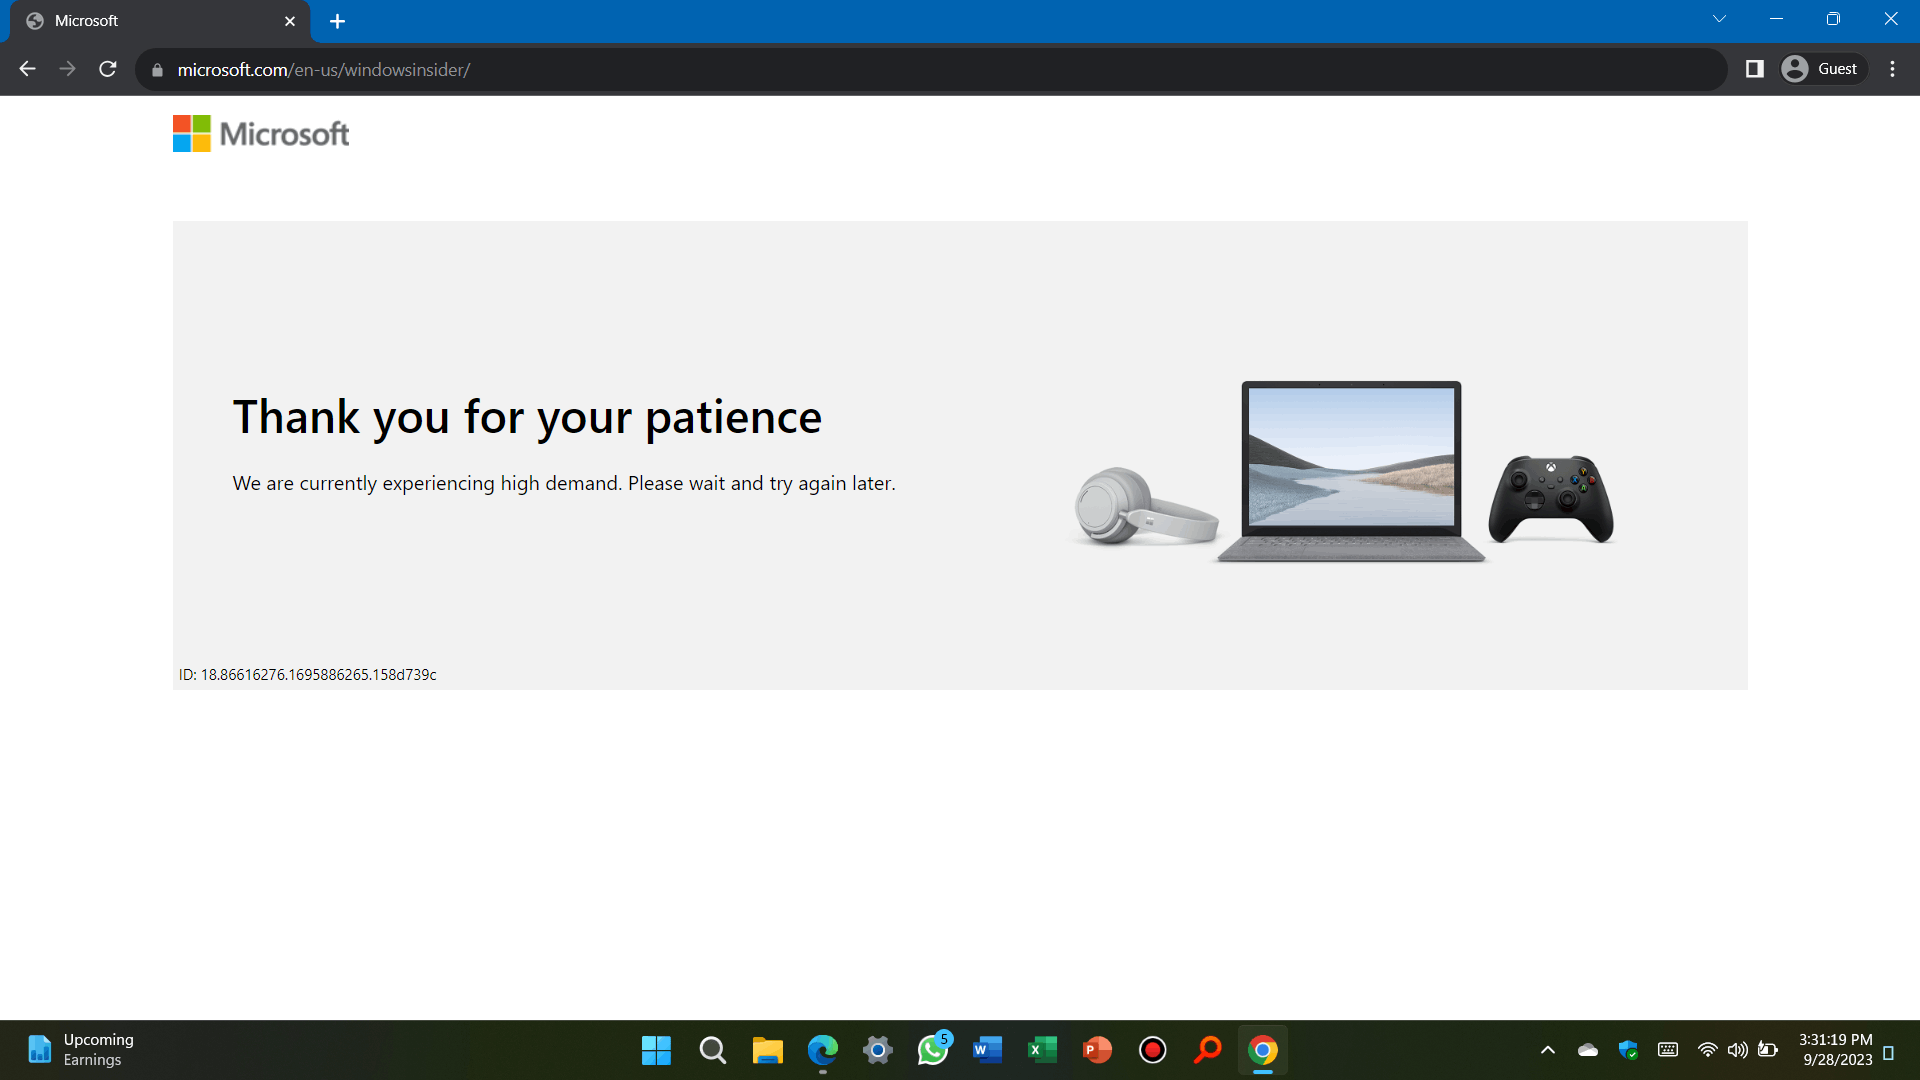Open the Upcoming Earnings widget
The image size is (1920, 1080).
[x=80, y=1050]
